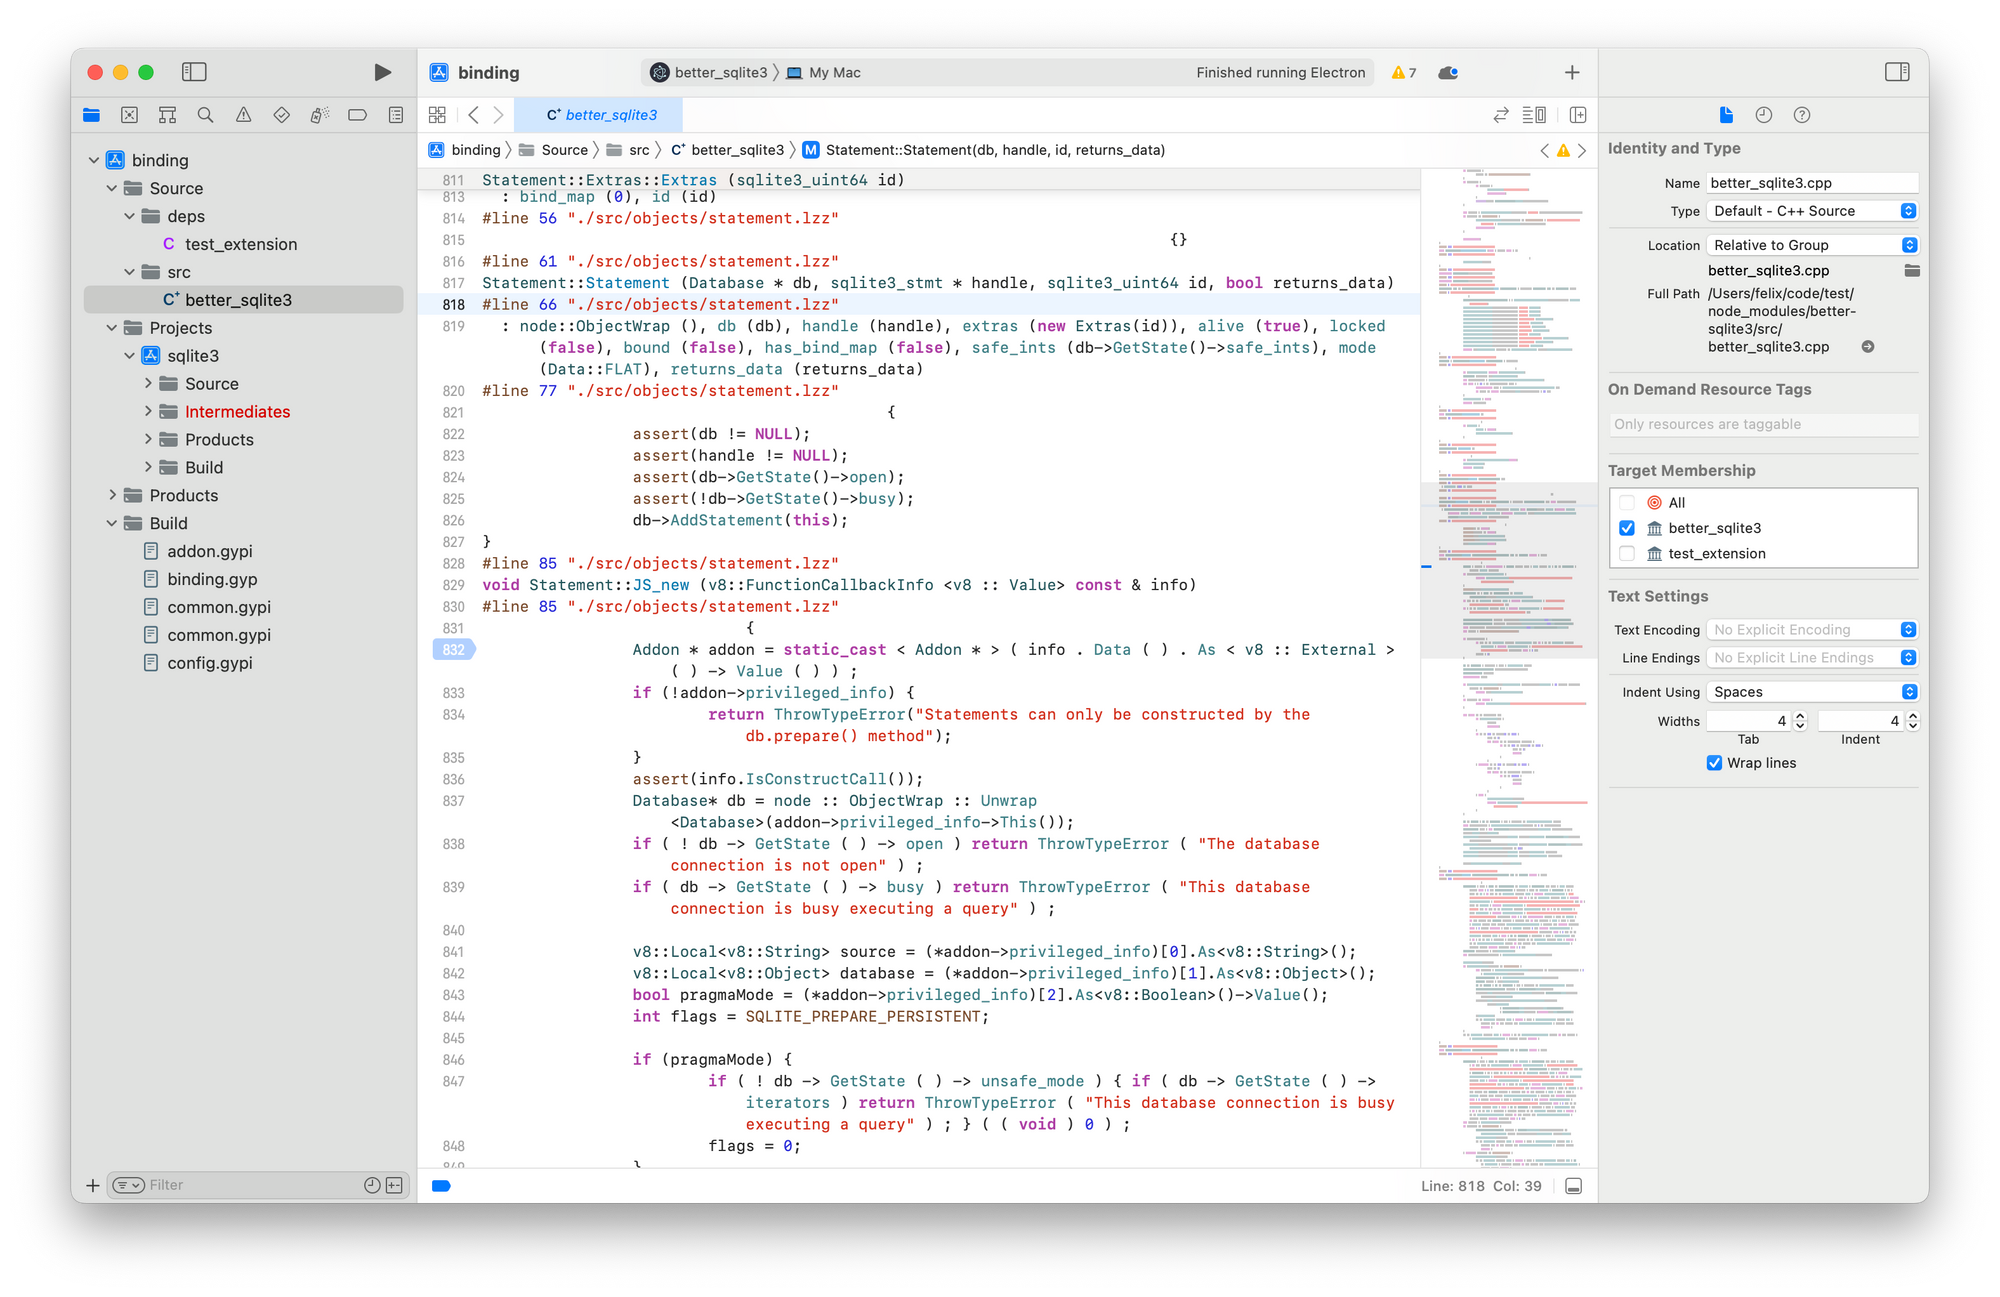2000x1297 pixels.
Task: Open the Find navigator magnifier icon
Action: (205, 115)
